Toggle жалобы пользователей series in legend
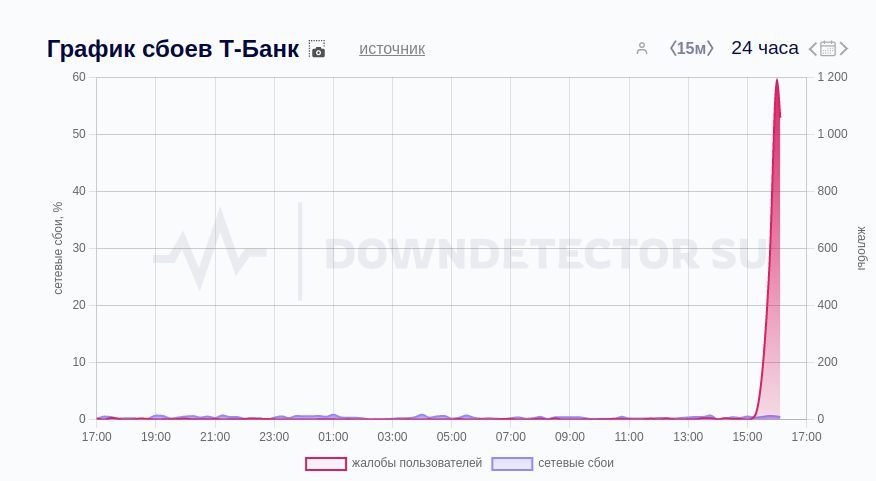The width and height of the screenshot is (876, 481). coord(417,463)
